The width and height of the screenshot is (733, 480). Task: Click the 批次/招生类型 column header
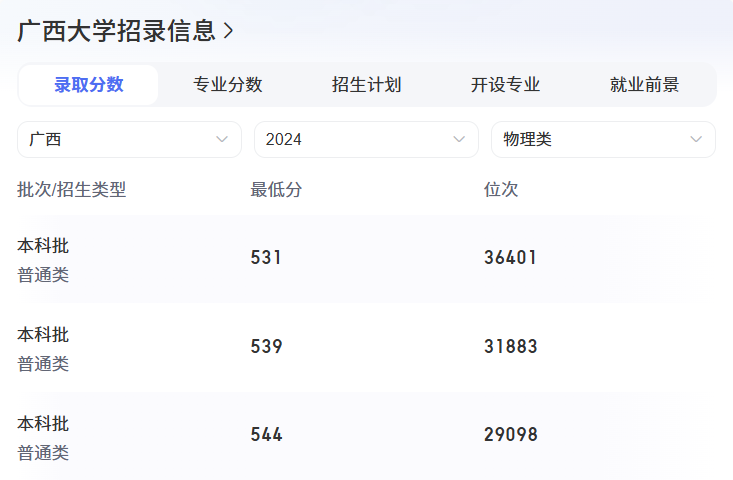[x=72, y=189]
